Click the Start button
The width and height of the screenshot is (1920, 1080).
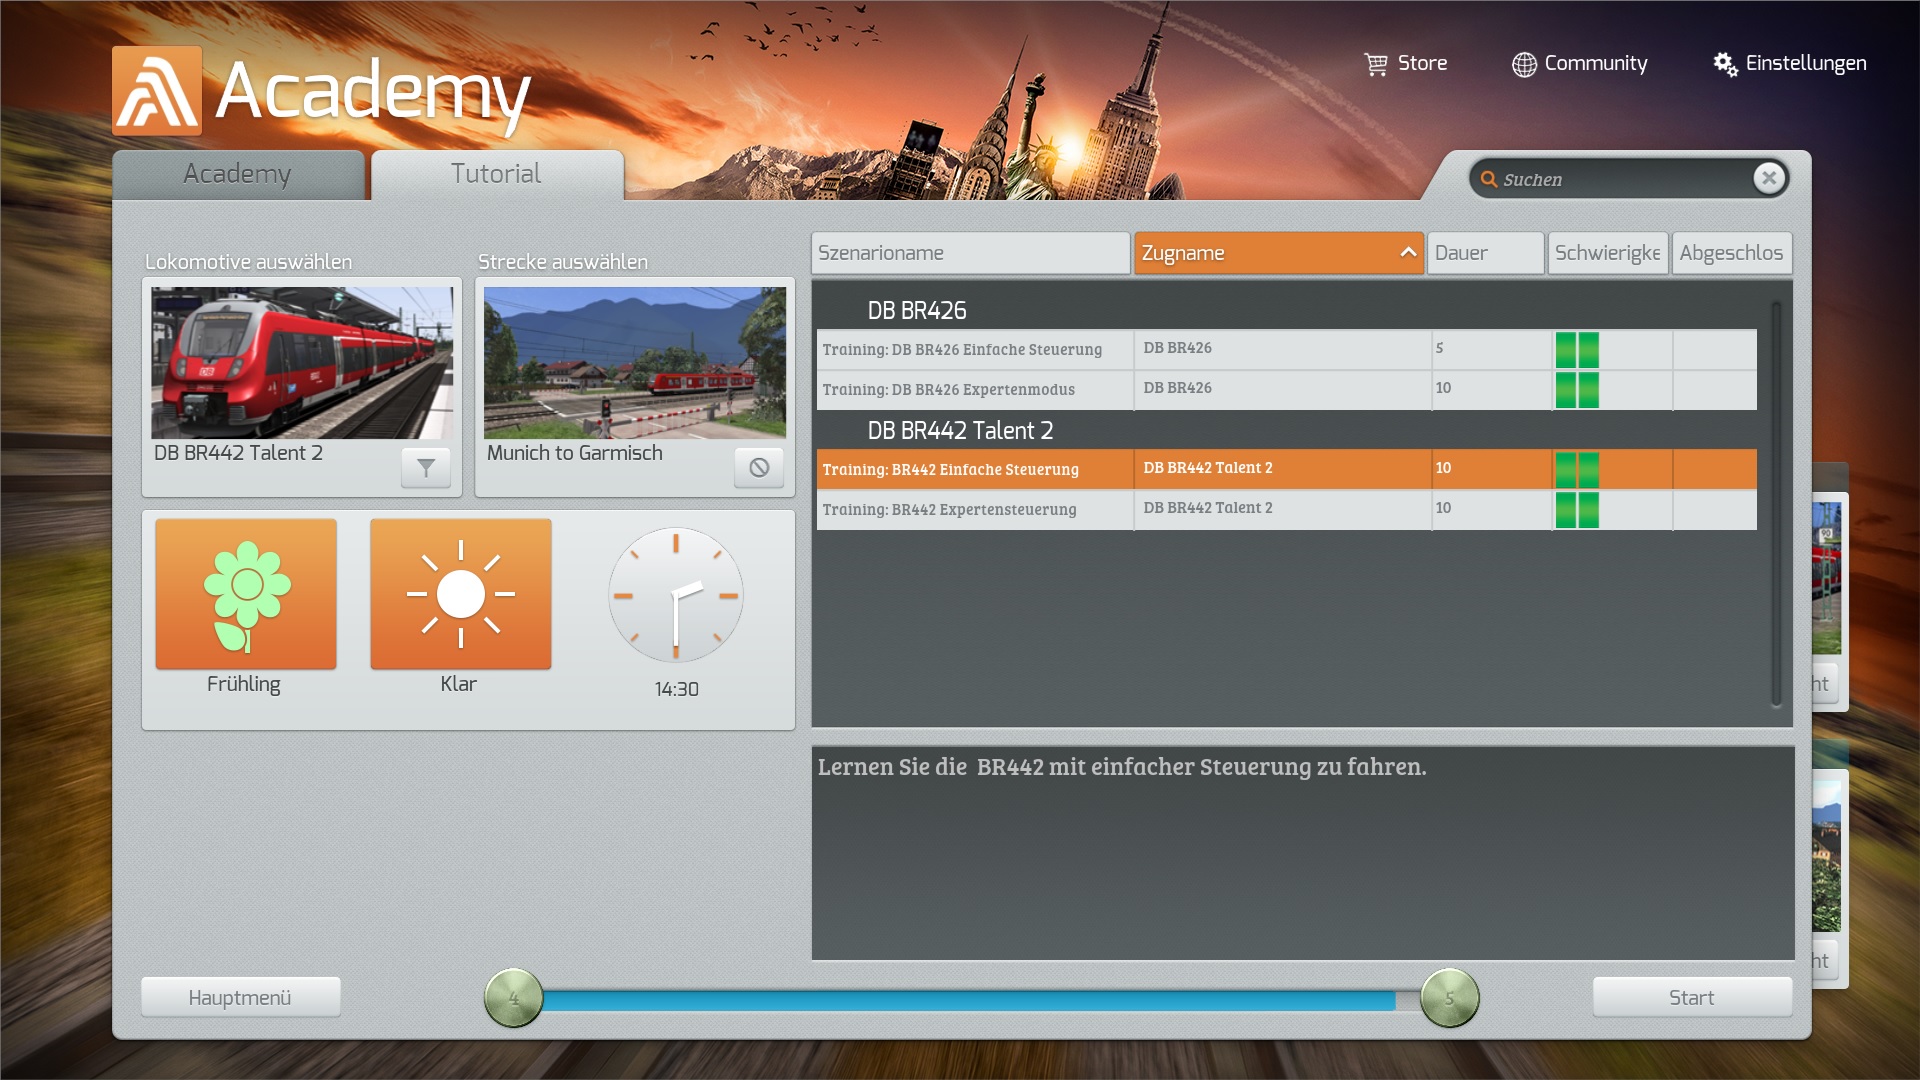click(1692, 997)
